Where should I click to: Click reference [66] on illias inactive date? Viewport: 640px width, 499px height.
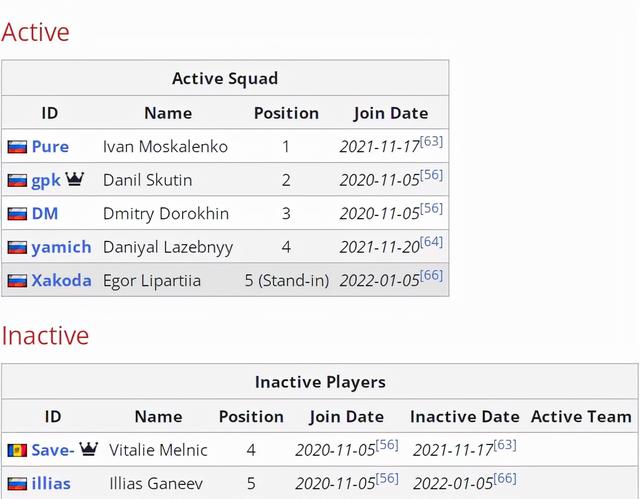click(505, 479)
